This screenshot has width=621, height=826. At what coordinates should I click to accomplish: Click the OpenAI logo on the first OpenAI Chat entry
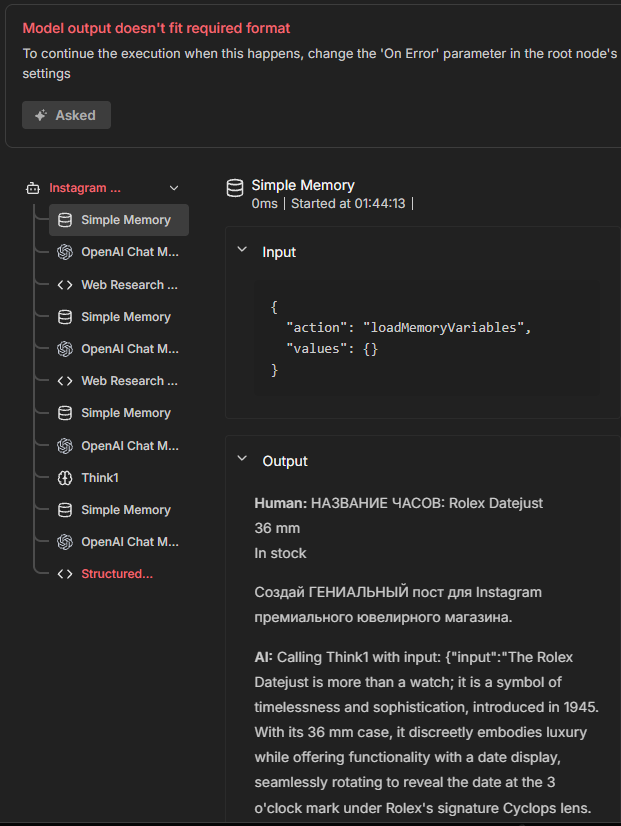65,252
